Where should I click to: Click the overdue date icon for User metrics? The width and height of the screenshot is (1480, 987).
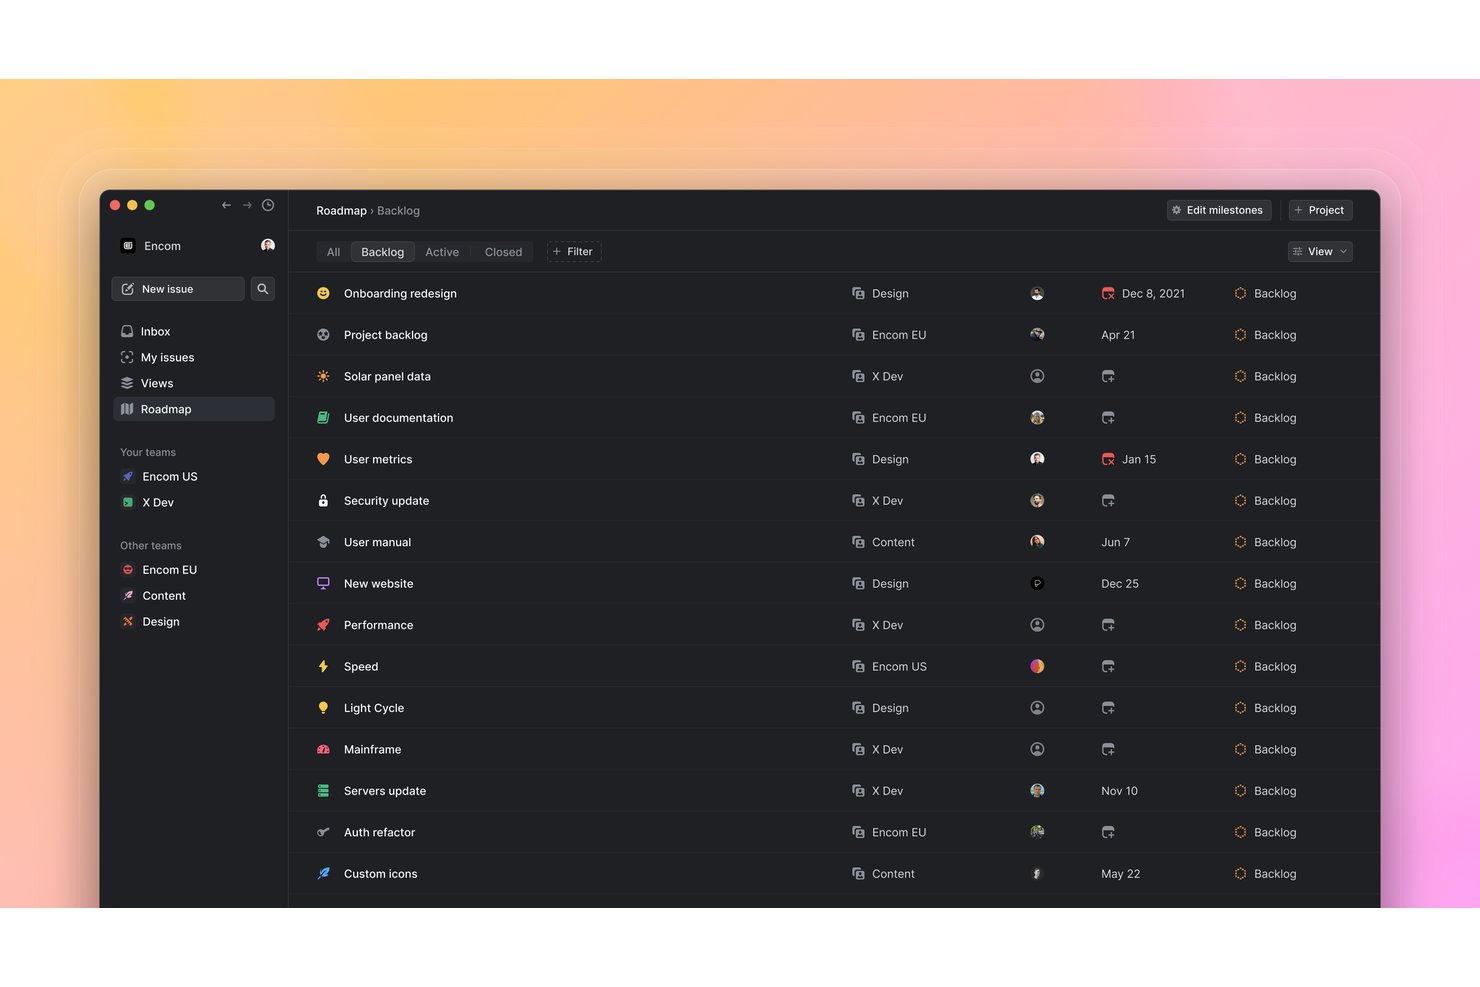(1108, 460)
